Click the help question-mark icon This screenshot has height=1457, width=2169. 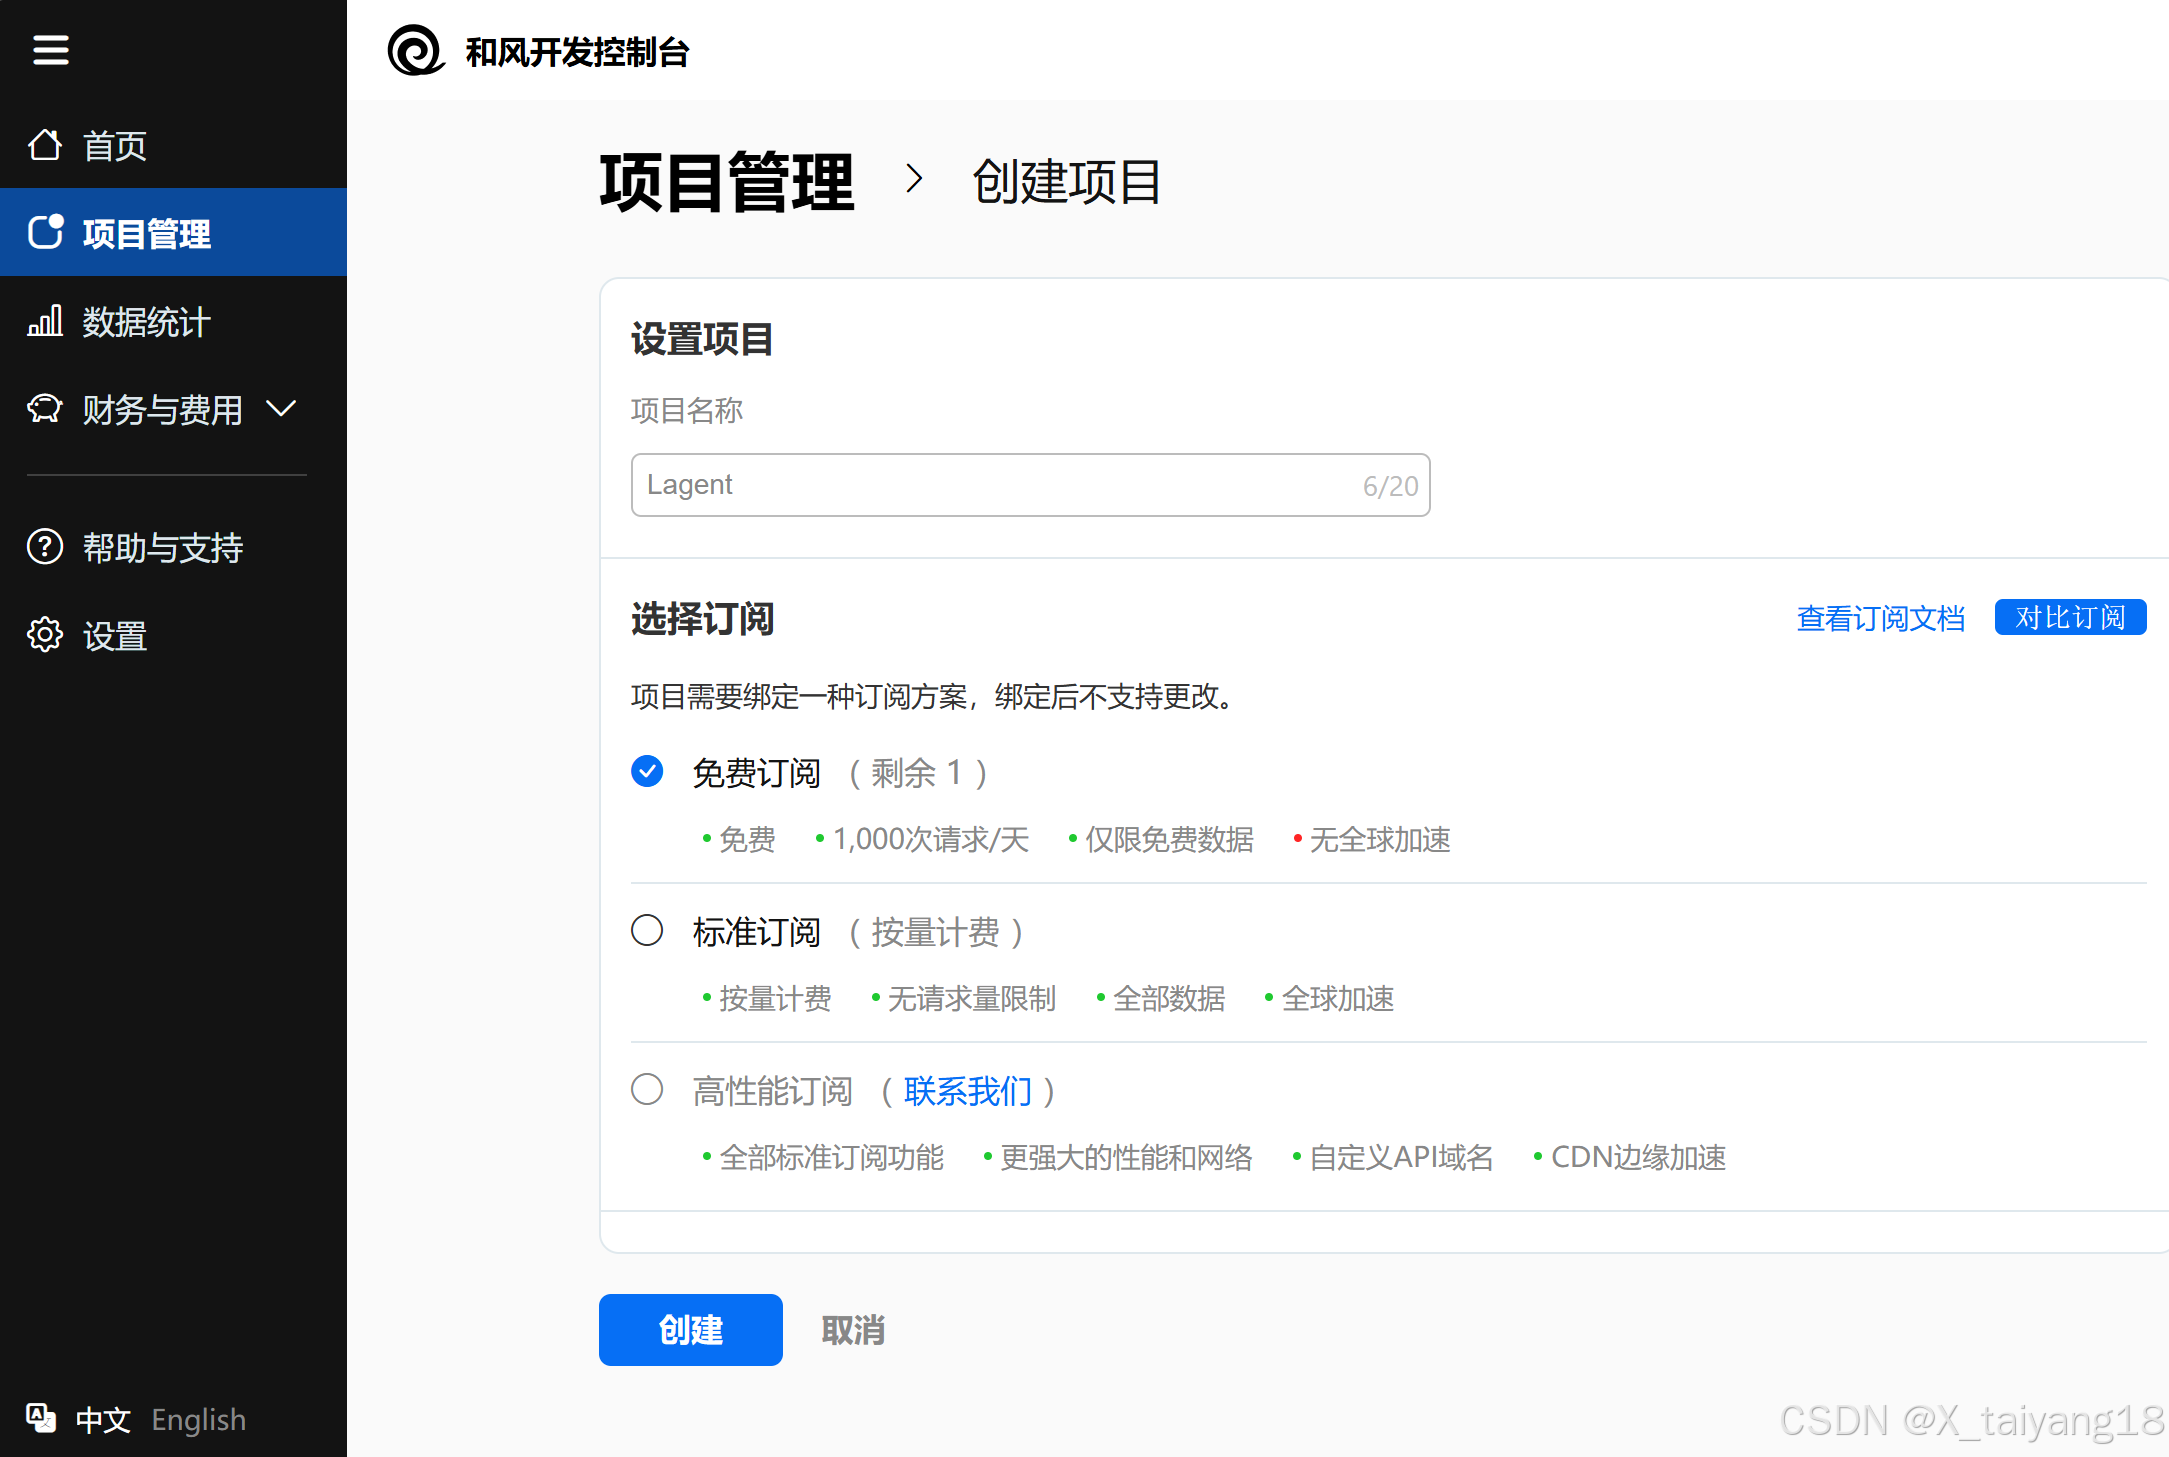[x=45, y=547]
